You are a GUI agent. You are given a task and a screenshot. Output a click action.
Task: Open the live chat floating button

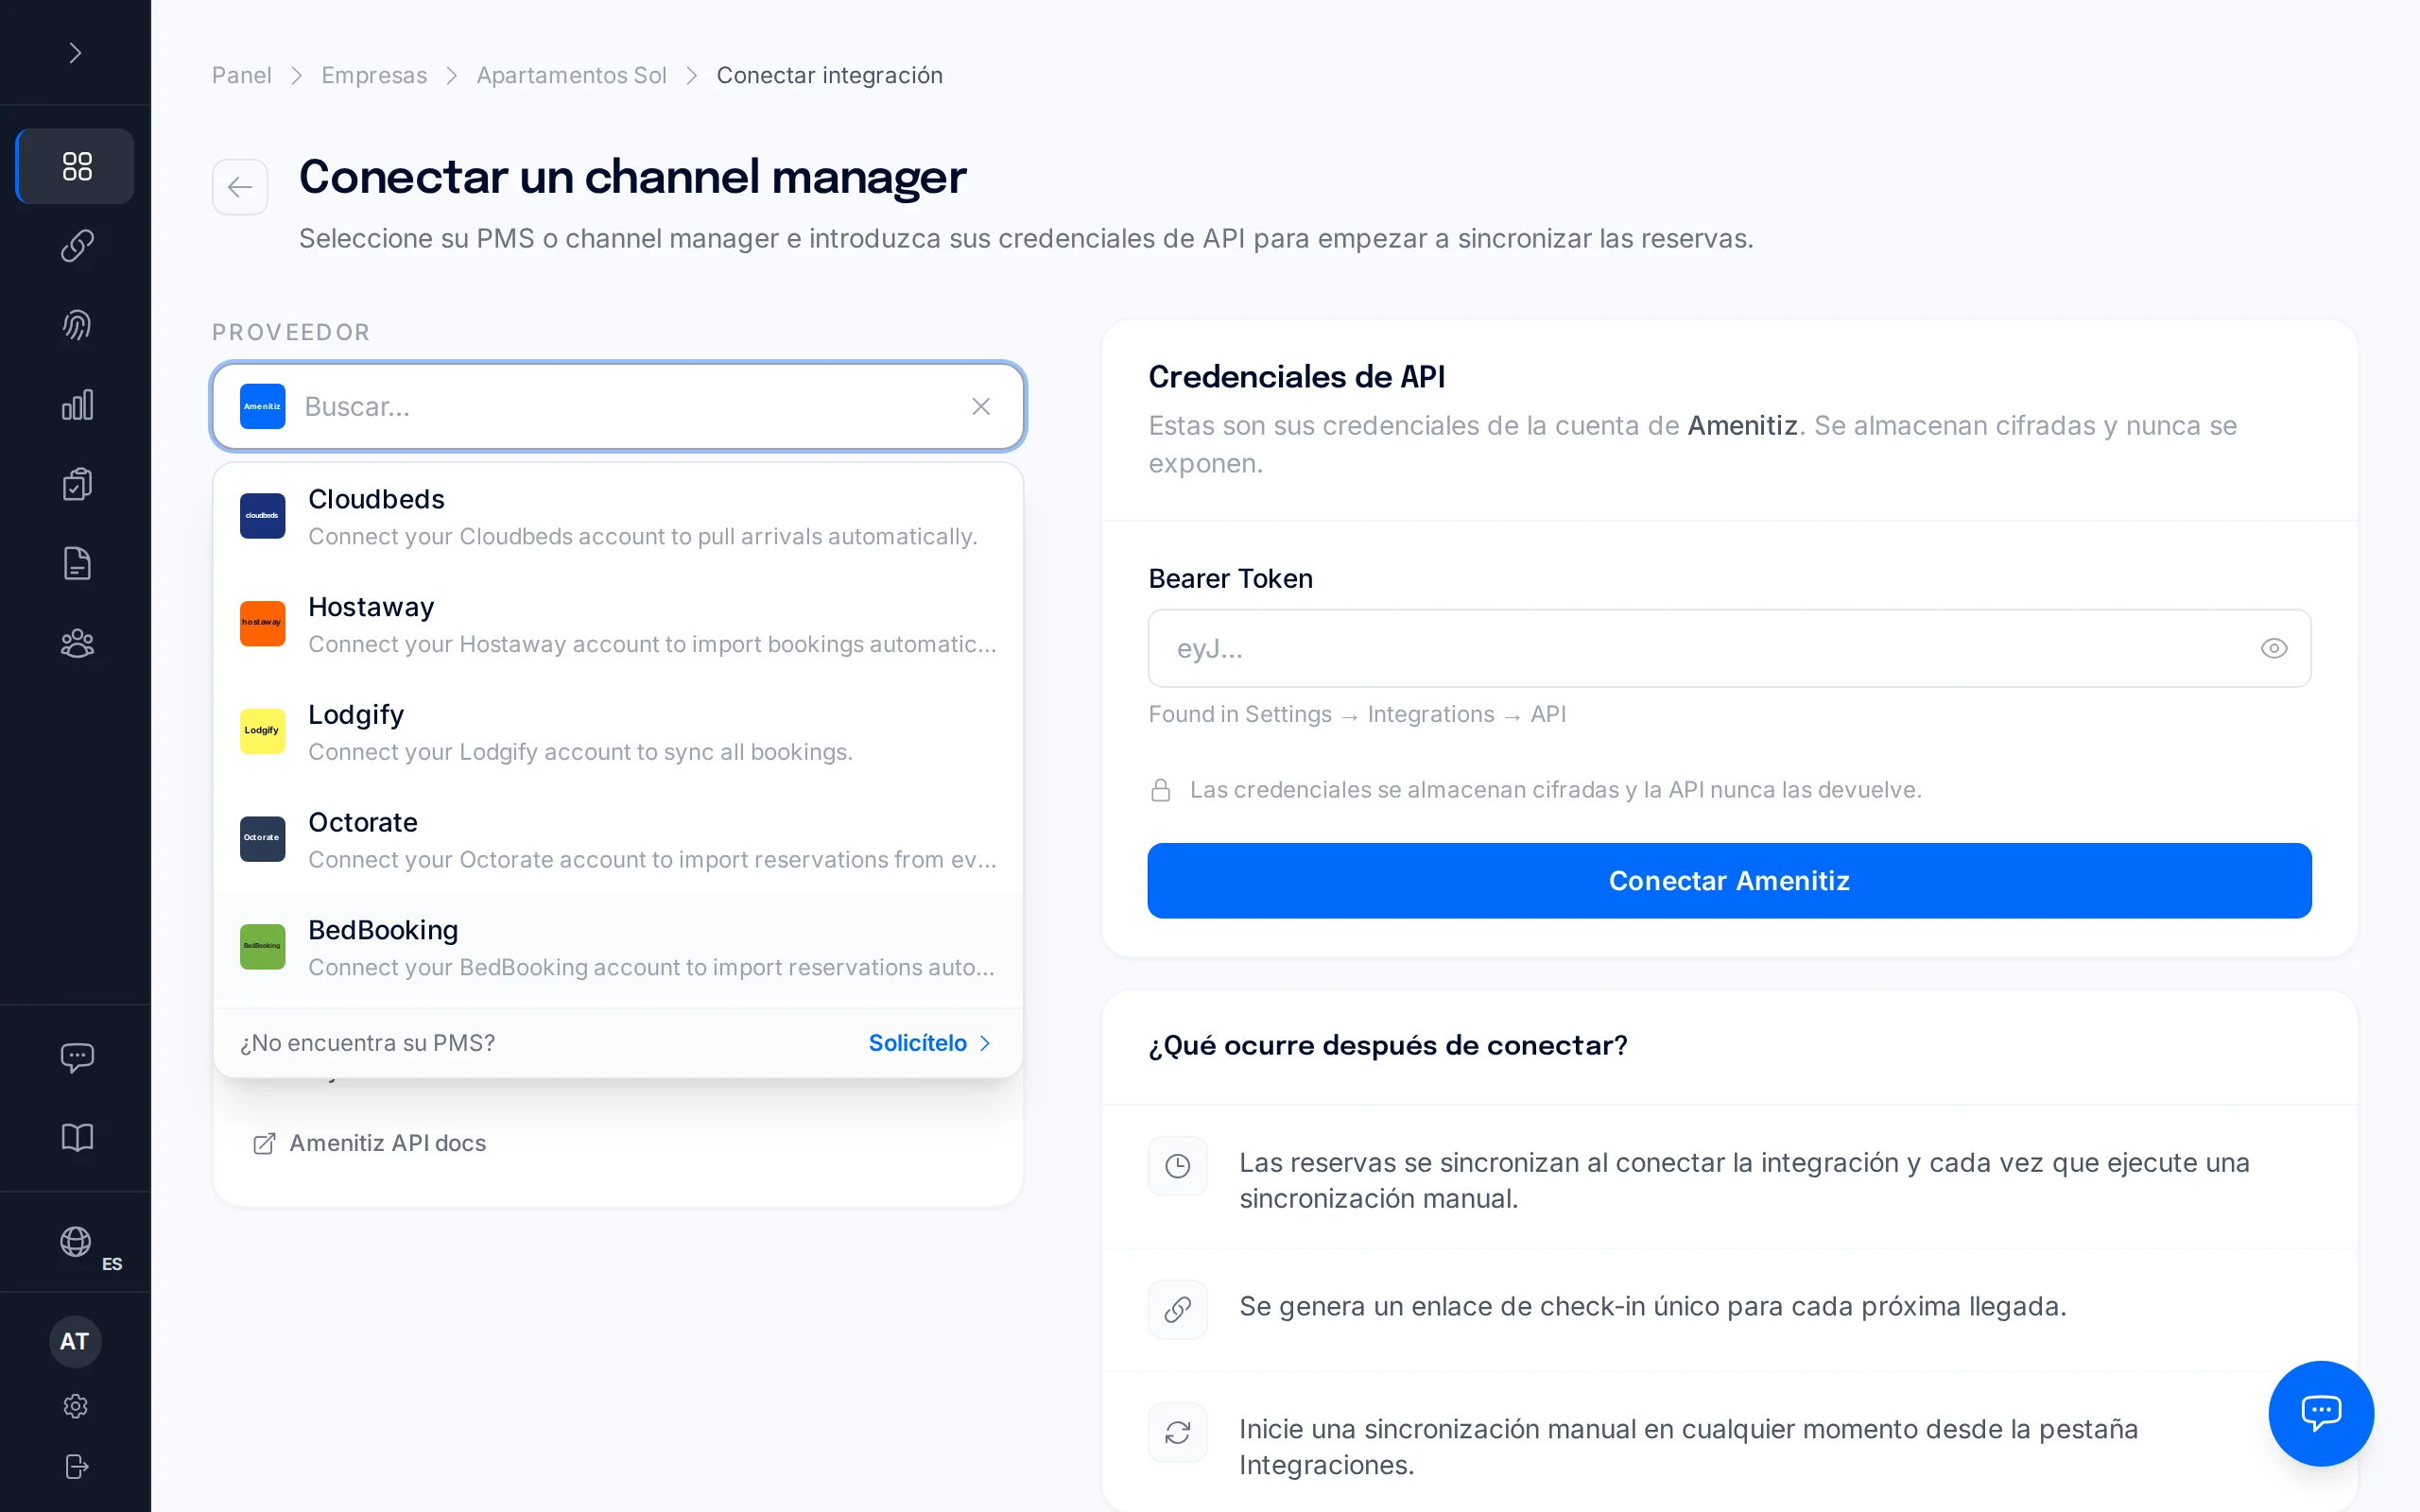(x=2321, y=1413)
